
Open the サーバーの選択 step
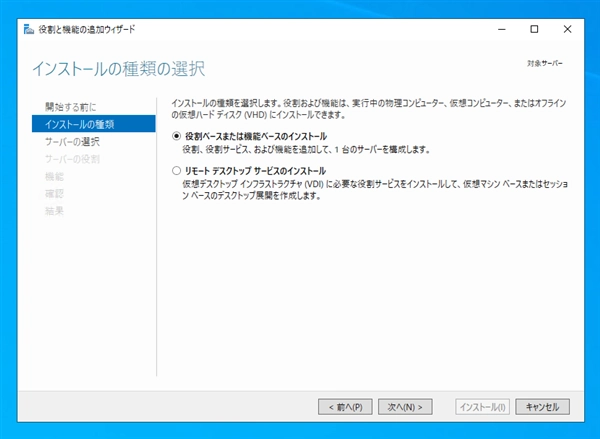[x=72, y=142]
